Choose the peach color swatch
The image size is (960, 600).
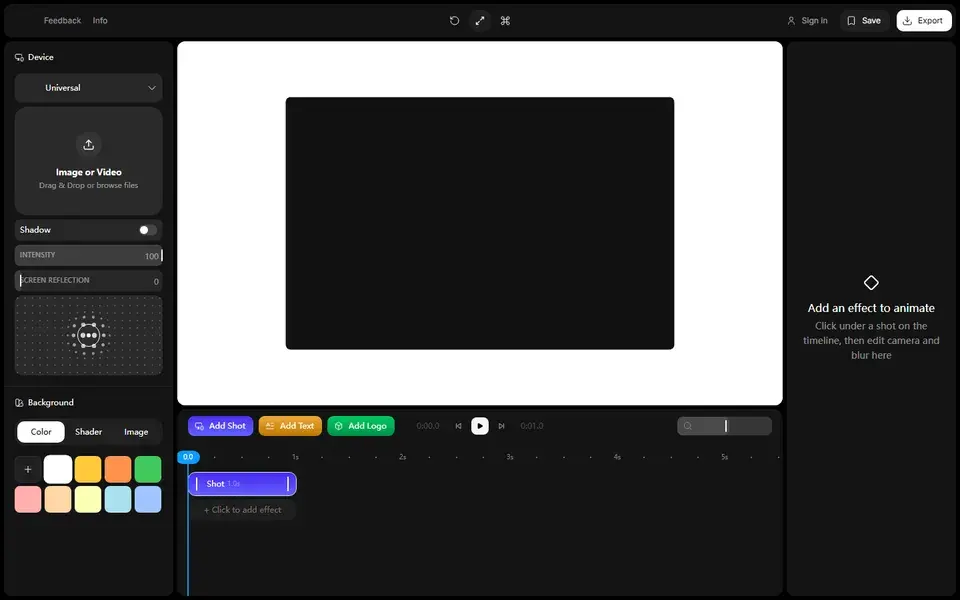pos(58,500)
